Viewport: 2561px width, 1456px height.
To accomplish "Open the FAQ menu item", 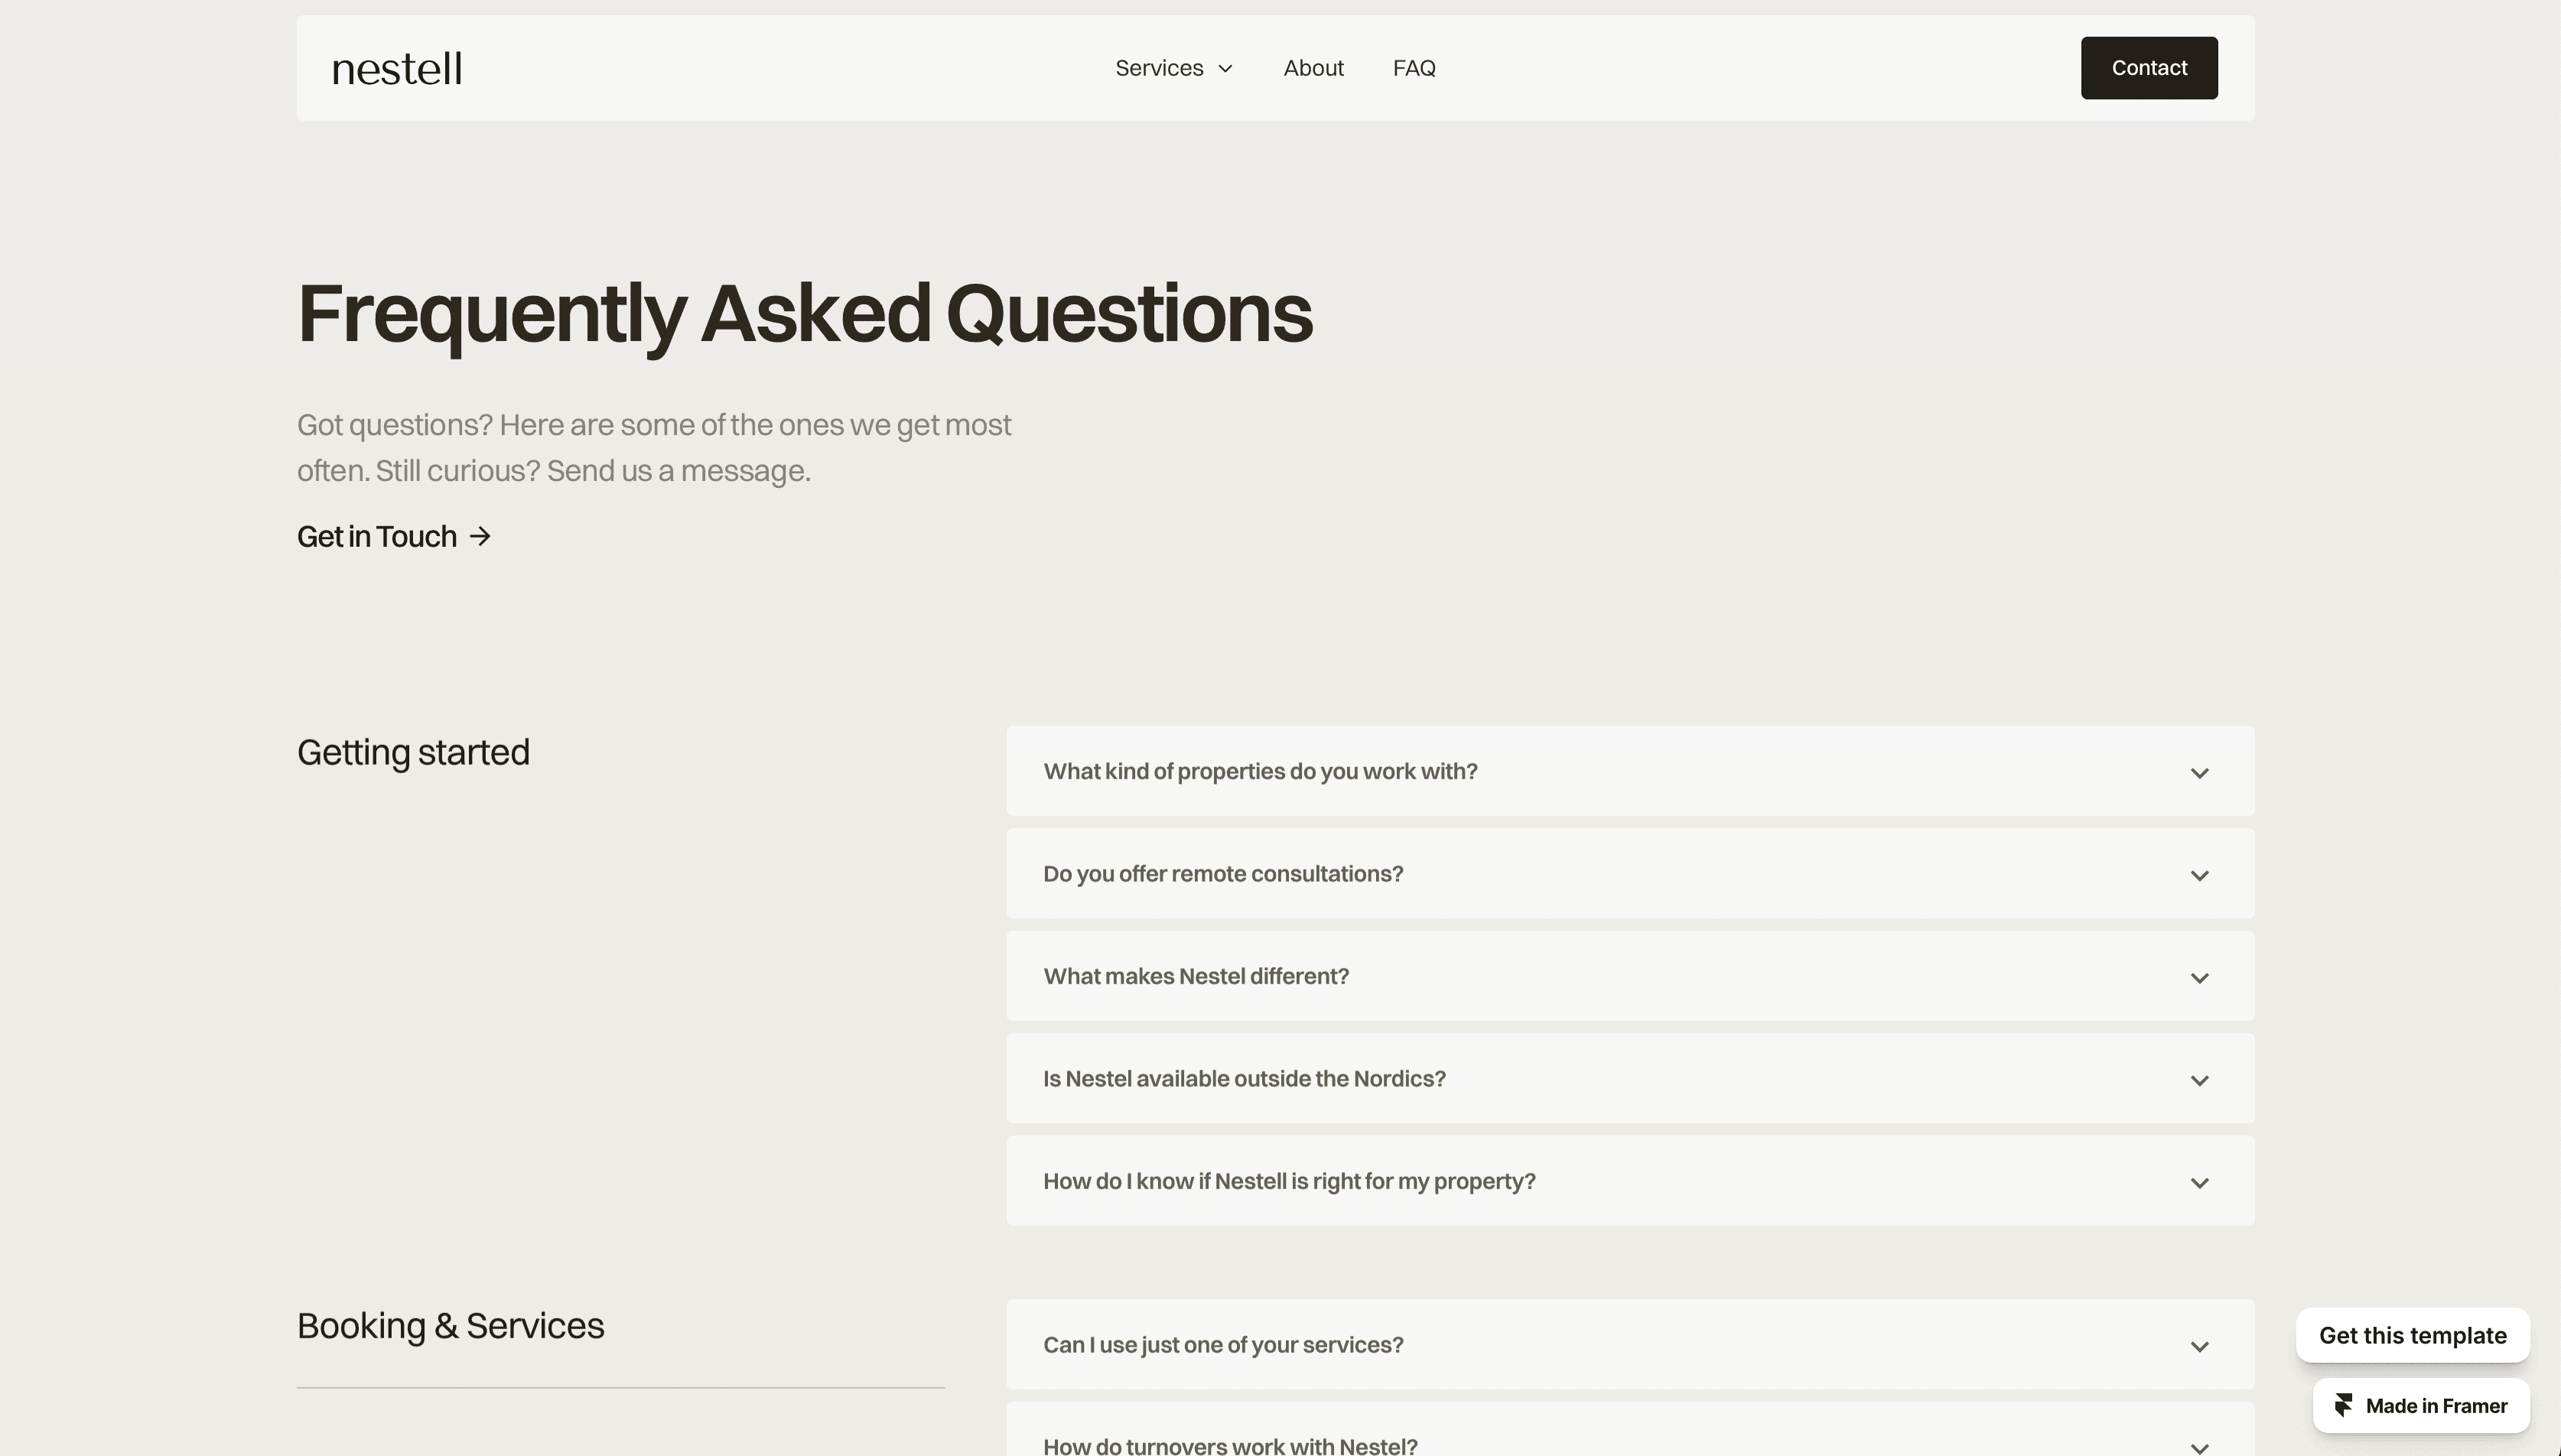I will tap(1414, 68).
